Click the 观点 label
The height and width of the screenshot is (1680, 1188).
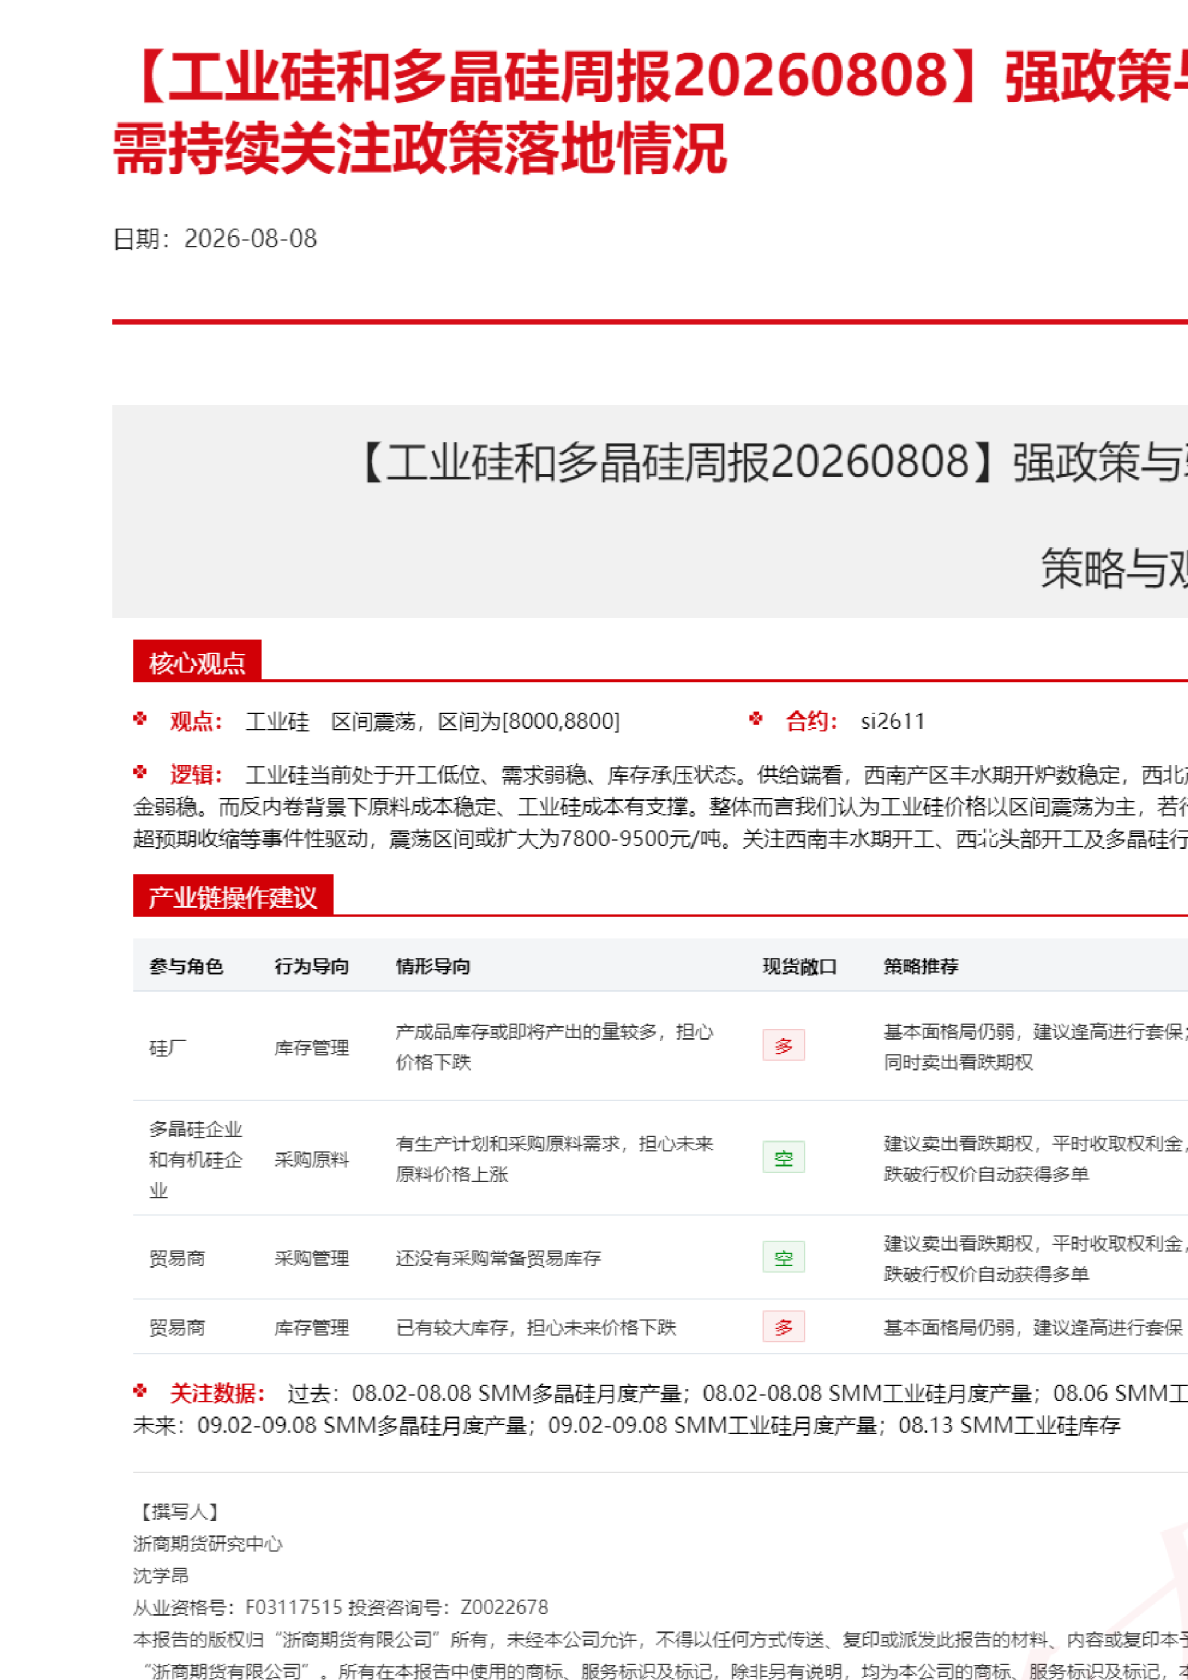tap(195, 722)
